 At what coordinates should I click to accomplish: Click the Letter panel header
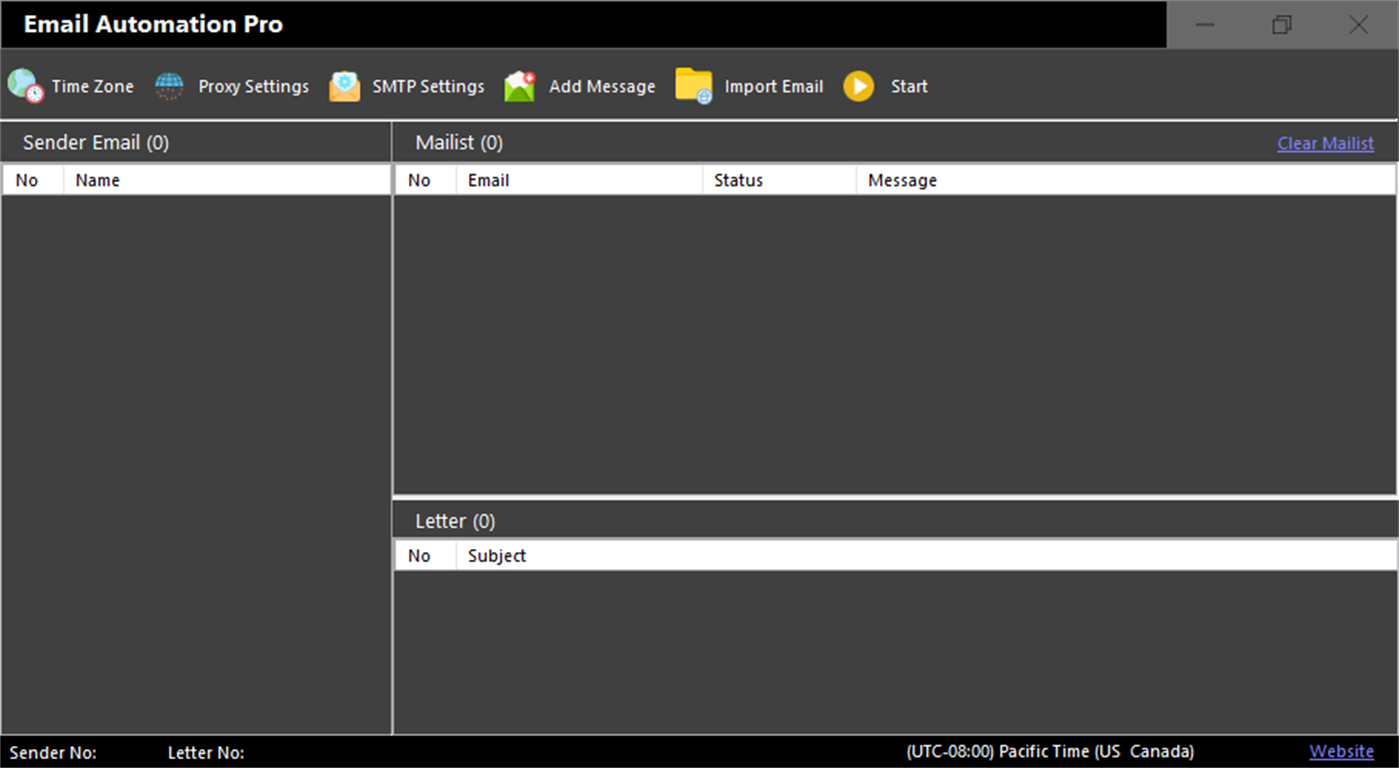(455, 520)
